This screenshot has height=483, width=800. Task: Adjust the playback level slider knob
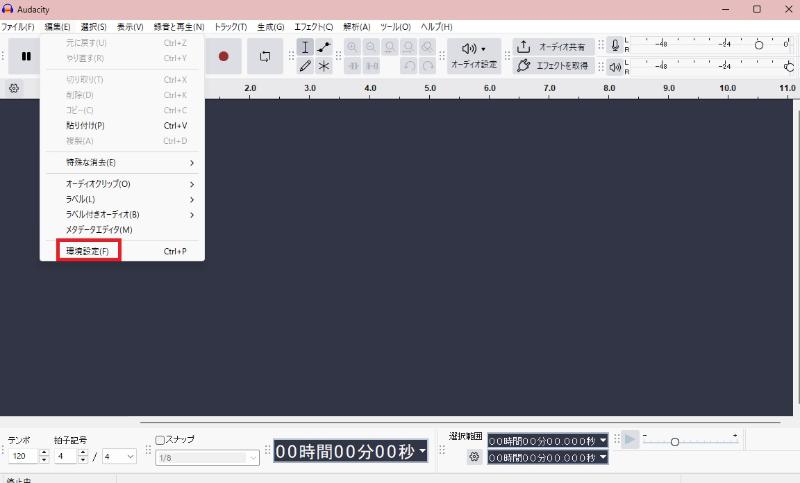pos(790,66)
